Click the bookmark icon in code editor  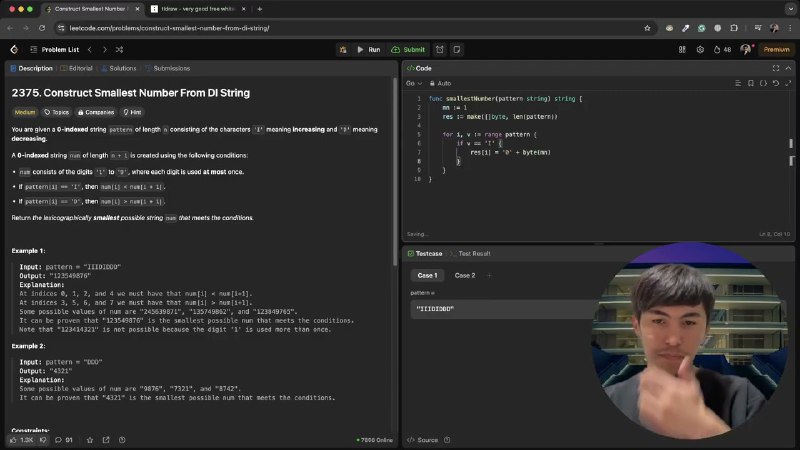751,83
